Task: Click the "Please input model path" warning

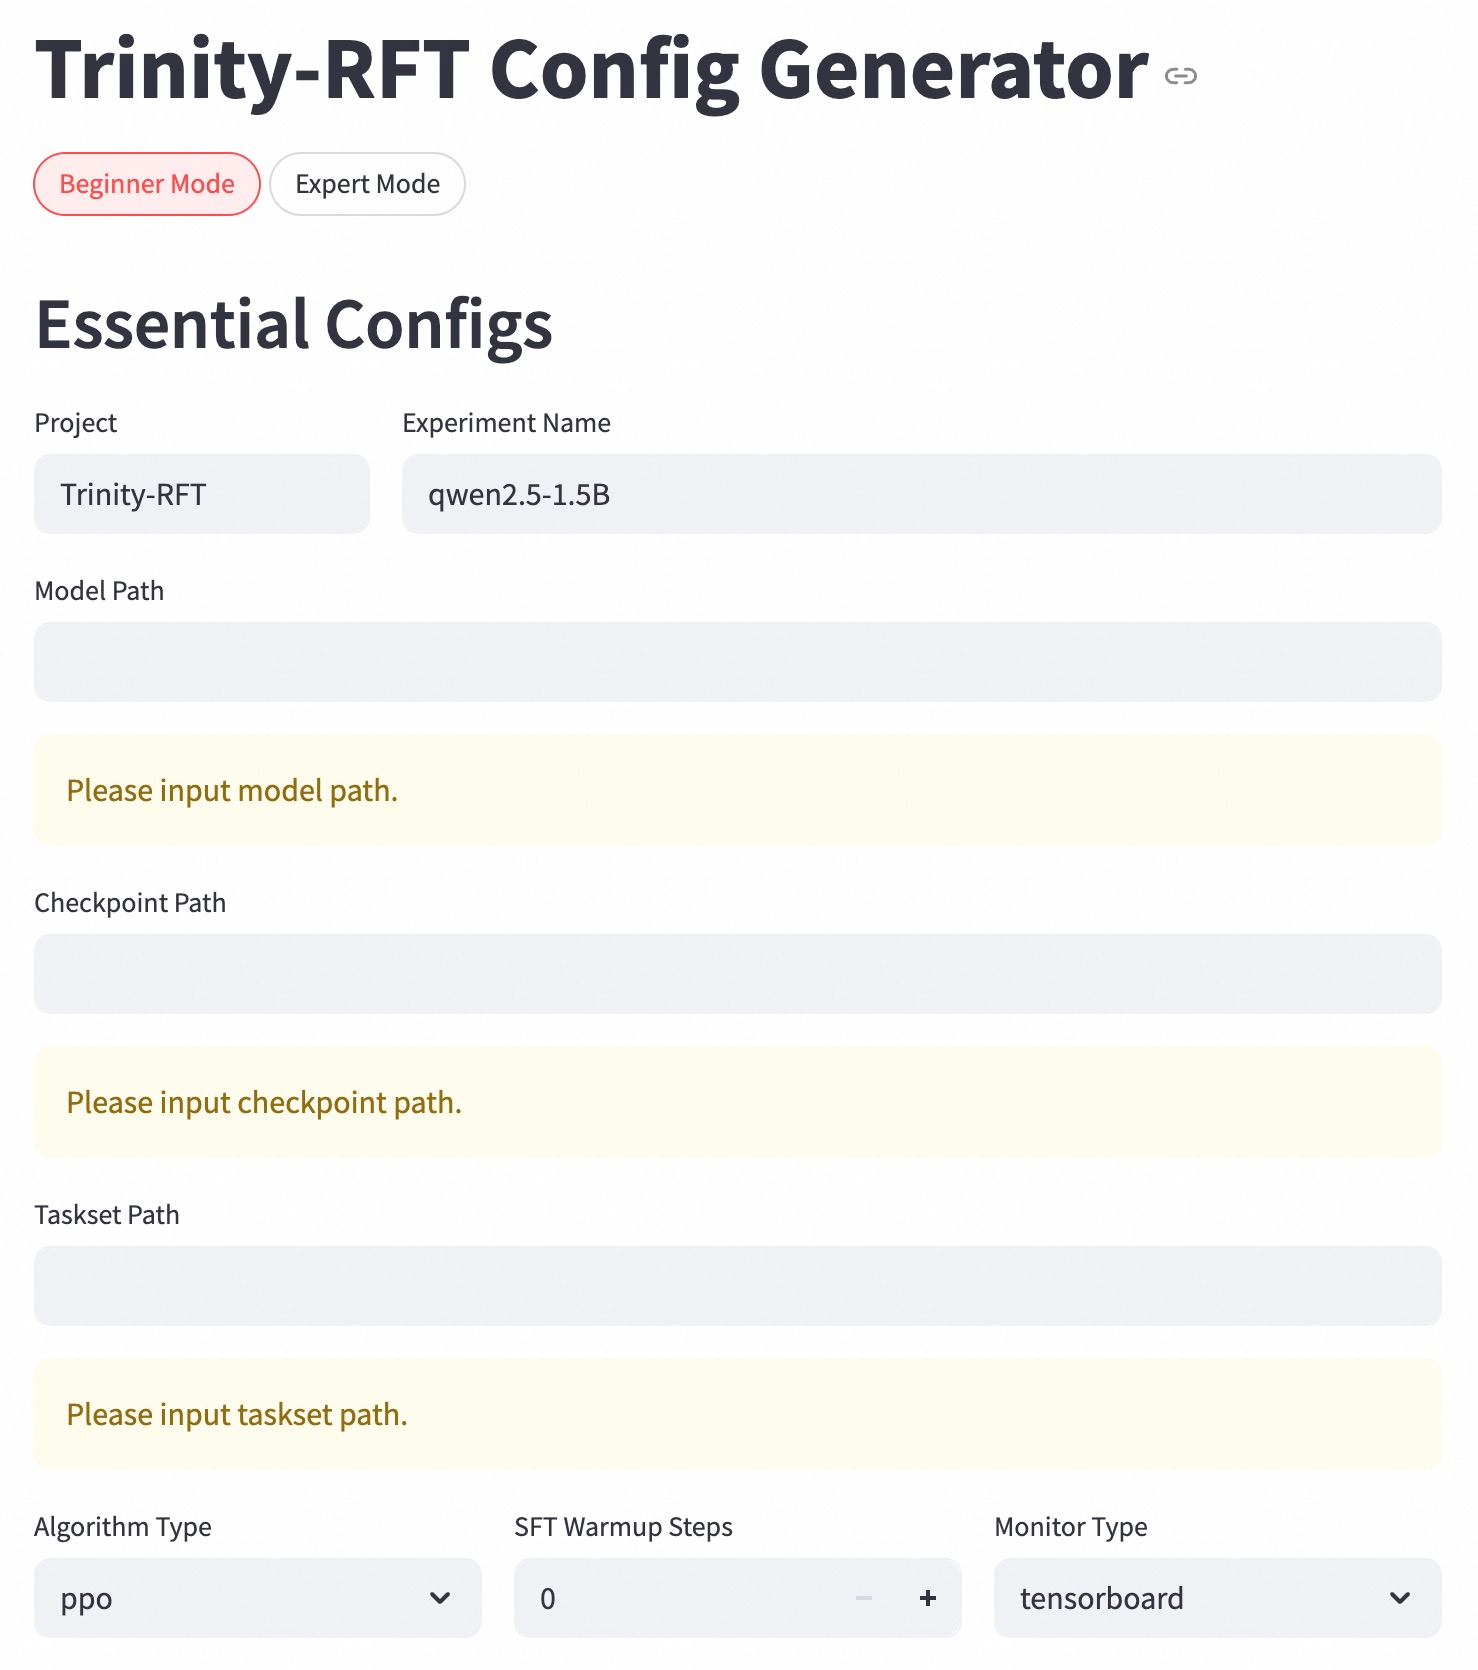Action: point(232,791)
